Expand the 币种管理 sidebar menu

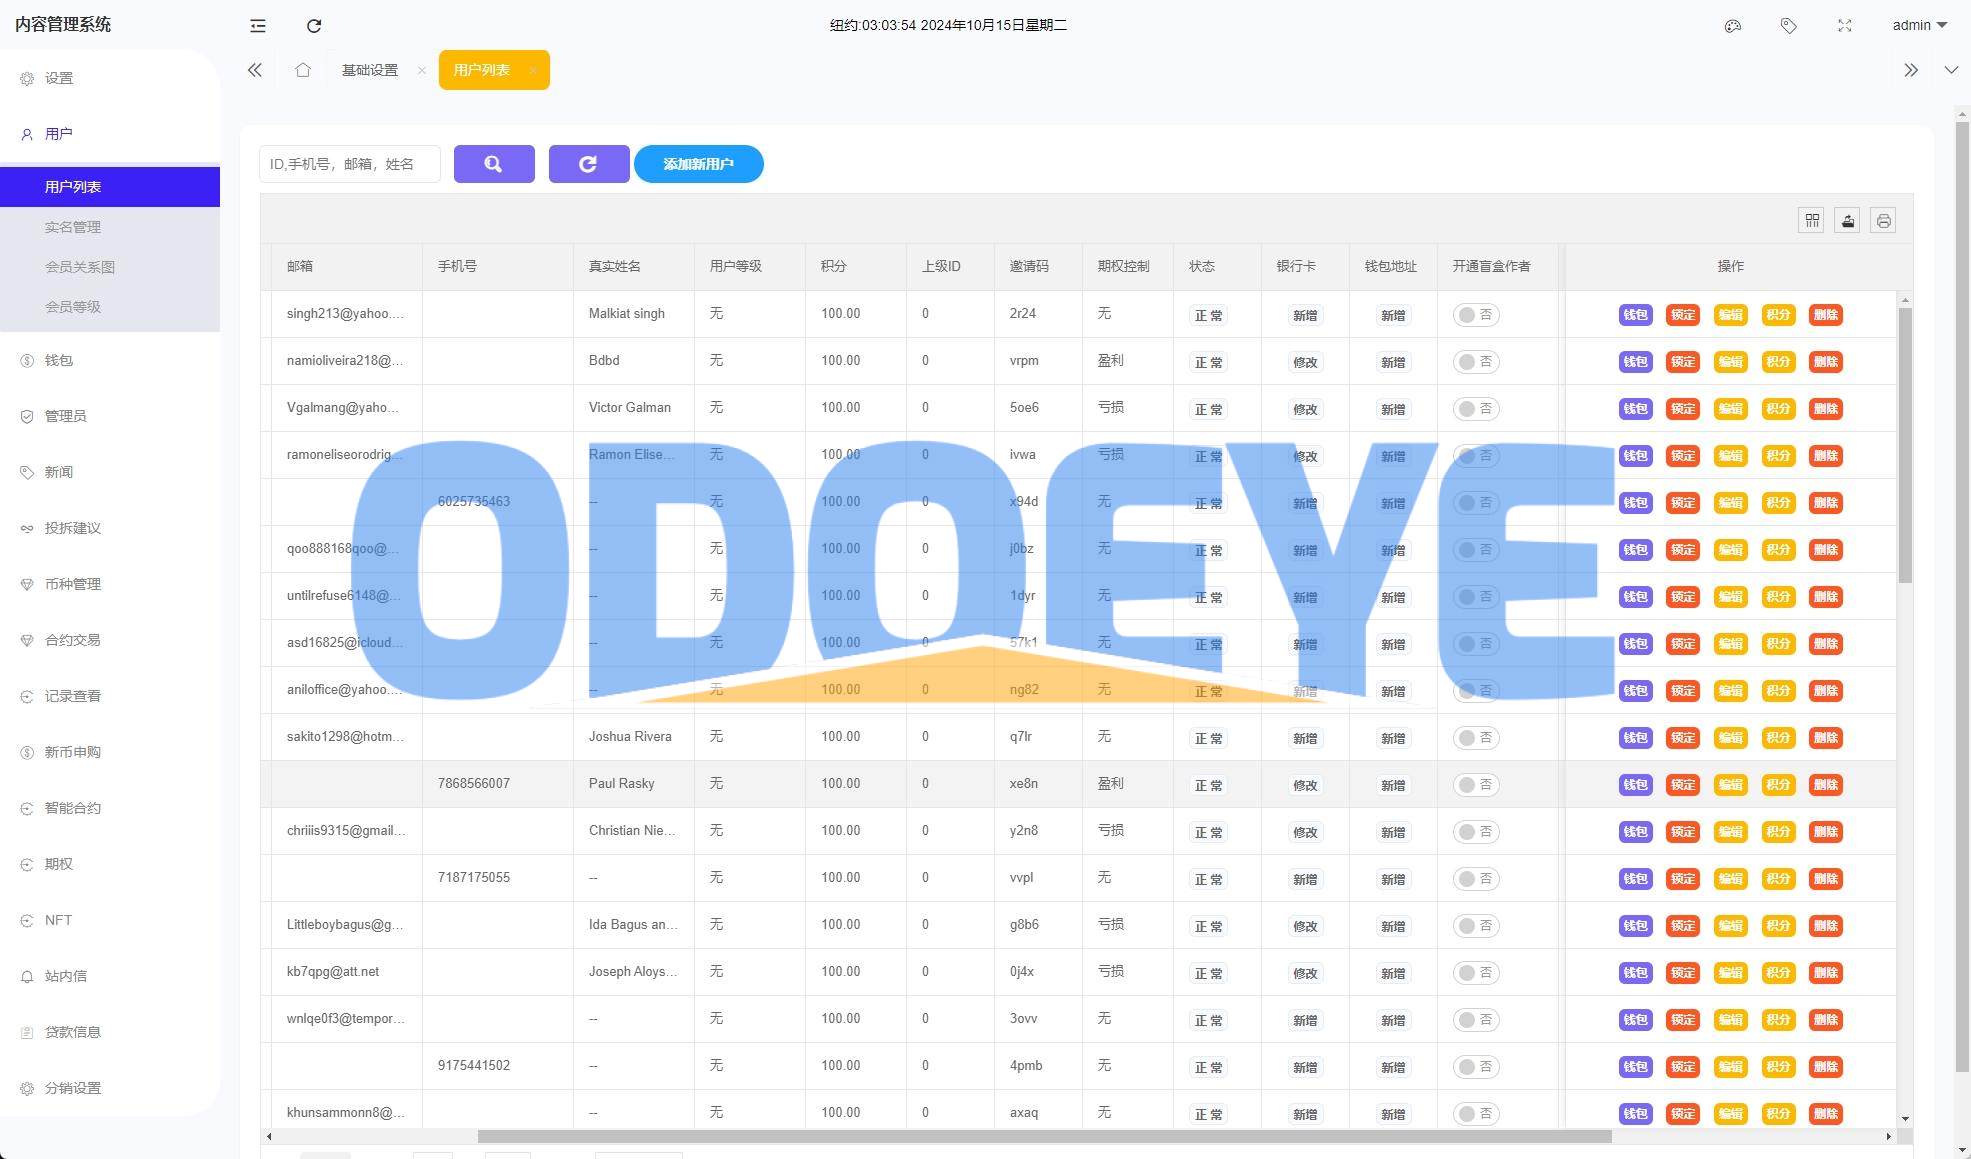(x=110, y=584)
